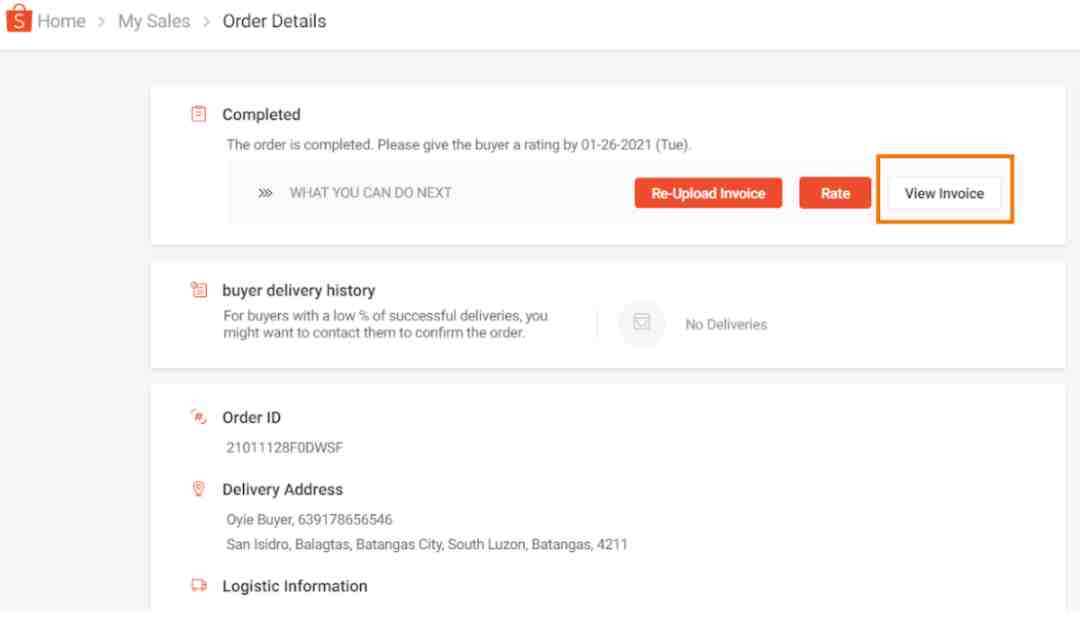Click the Logistic Information truck icon

[x=198, y=585]
